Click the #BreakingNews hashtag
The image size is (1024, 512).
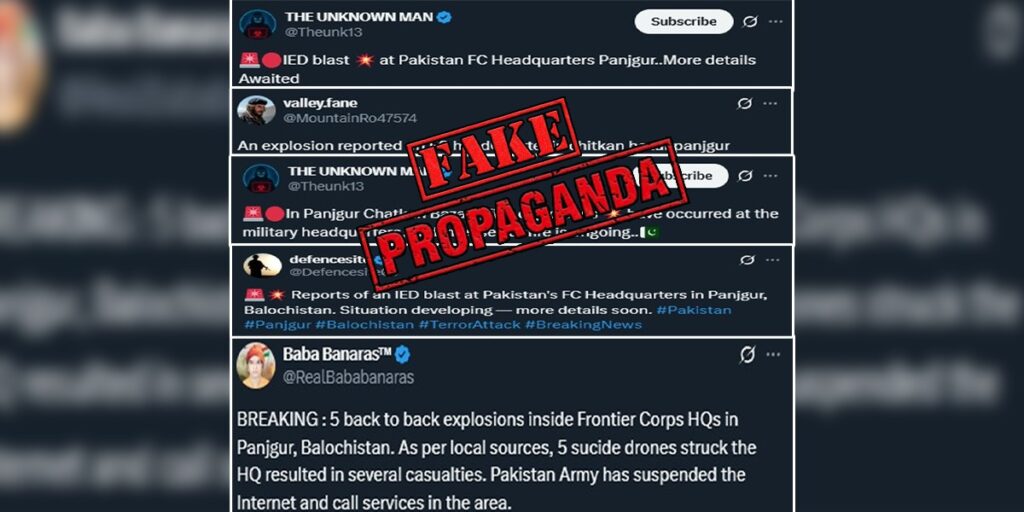[583, 325]
